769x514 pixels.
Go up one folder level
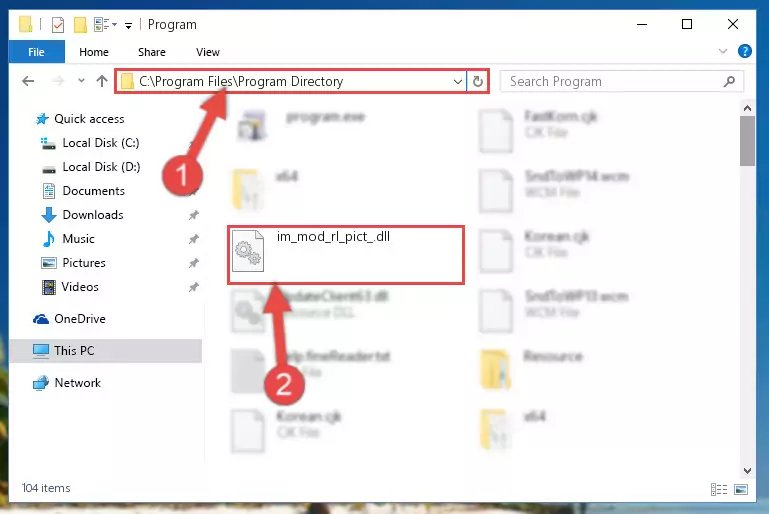click(x=102, y=81)
